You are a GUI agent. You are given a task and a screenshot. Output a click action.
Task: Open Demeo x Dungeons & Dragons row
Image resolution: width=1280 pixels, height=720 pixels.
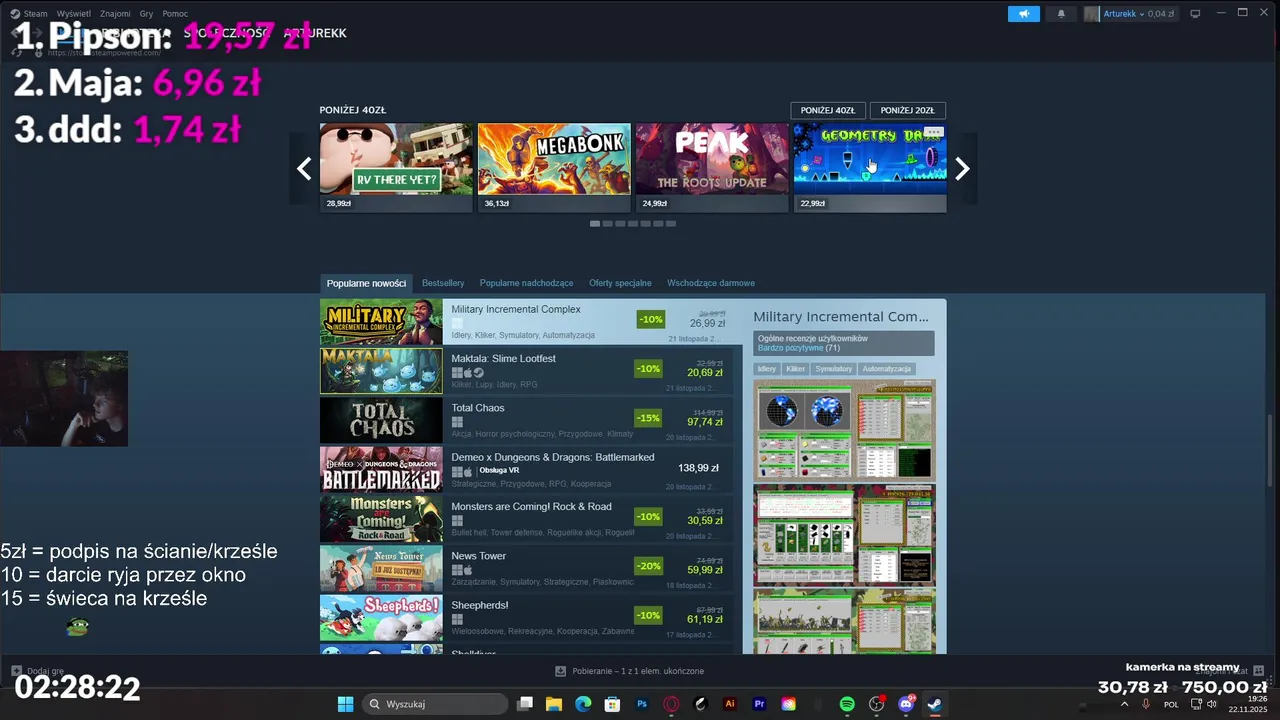[526, 470]
